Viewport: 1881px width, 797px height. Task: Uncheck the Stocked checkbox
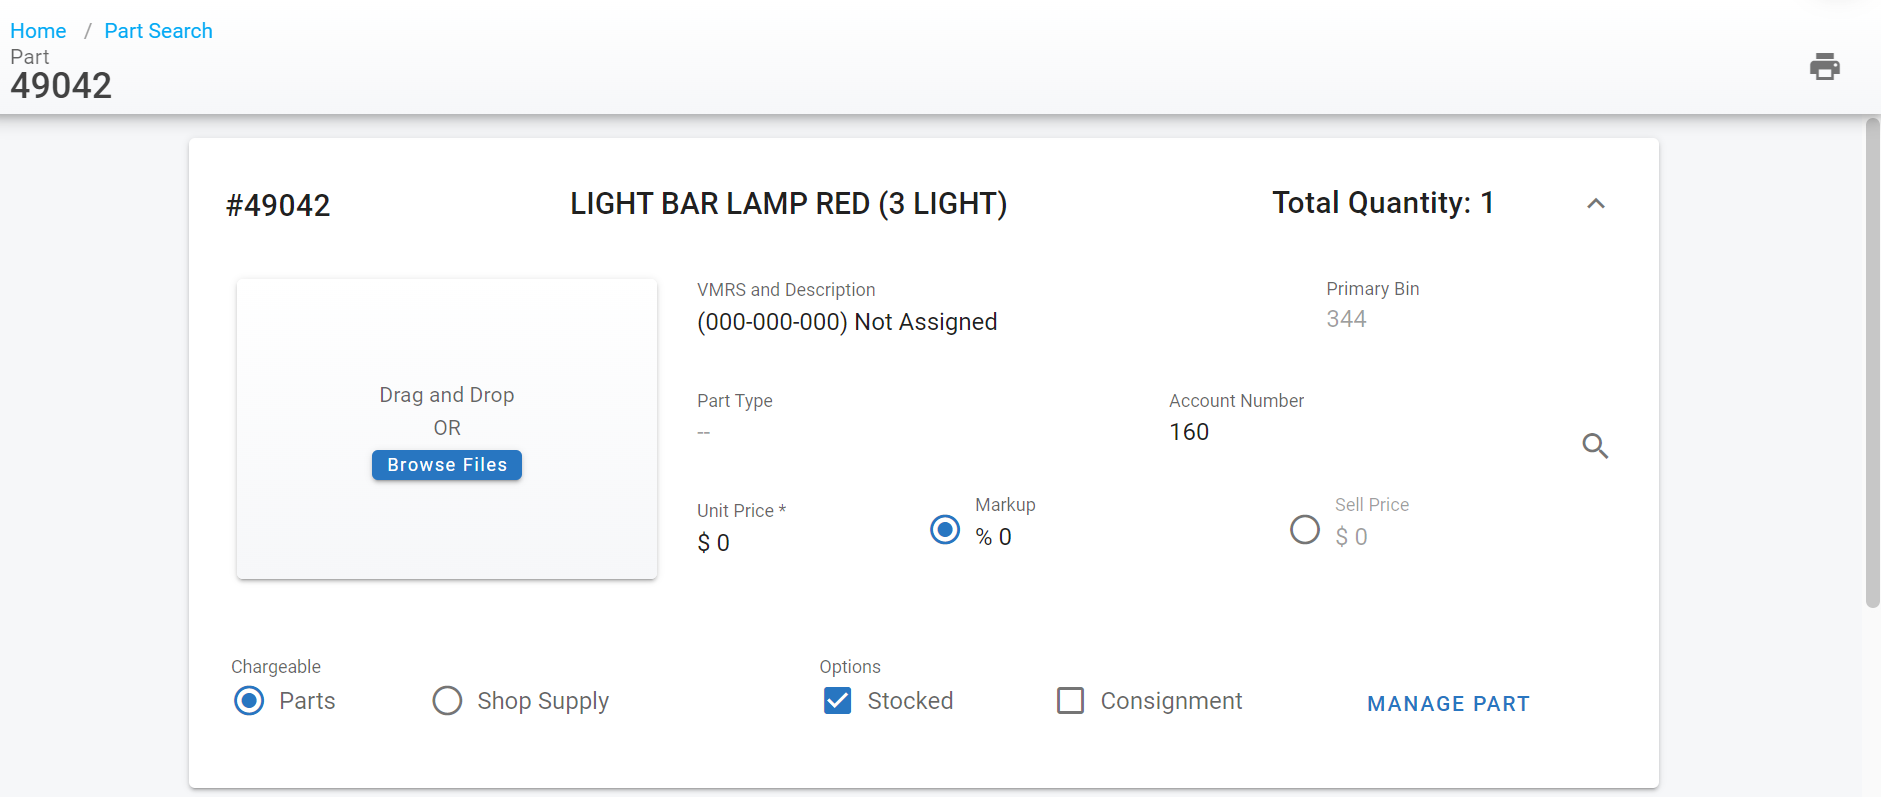click(838, 701)
